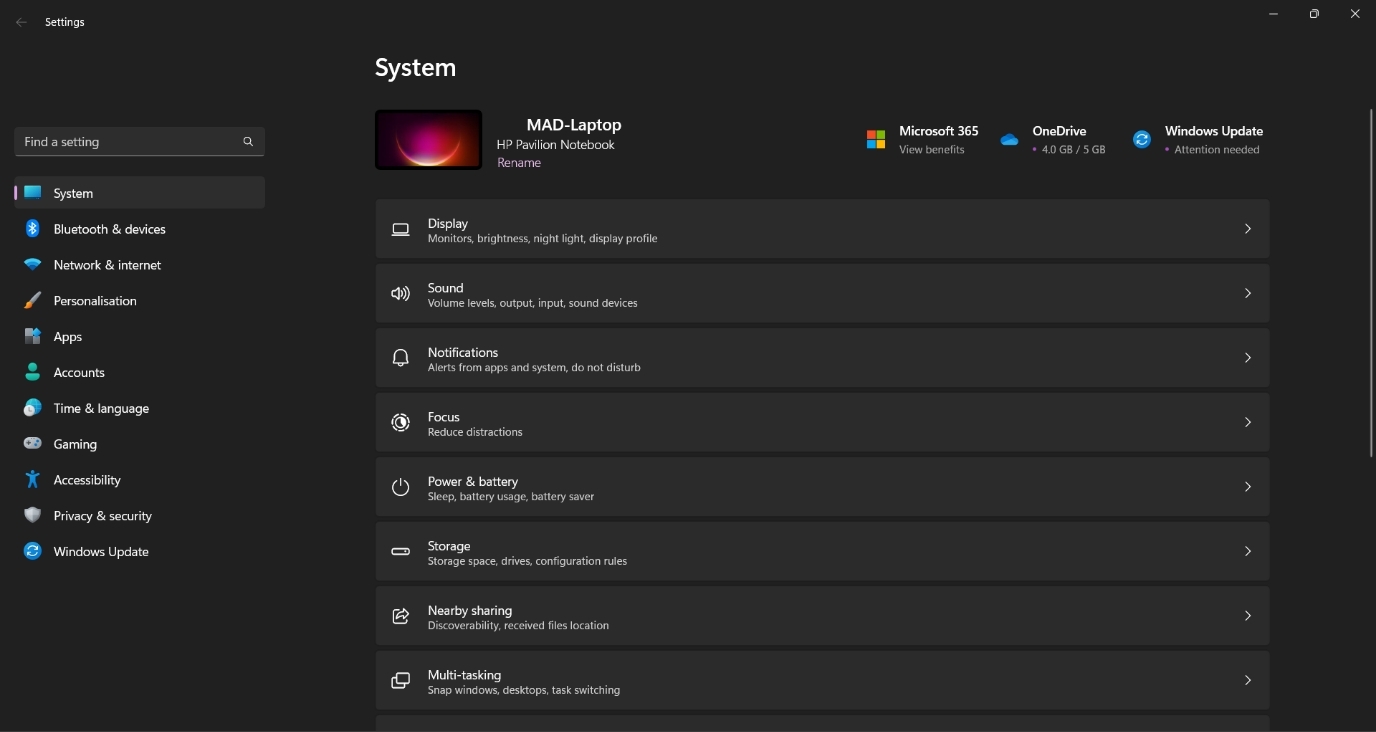Select the Power & battery icon
This screenshot has height=732, width=1376.
click(400, 487)
